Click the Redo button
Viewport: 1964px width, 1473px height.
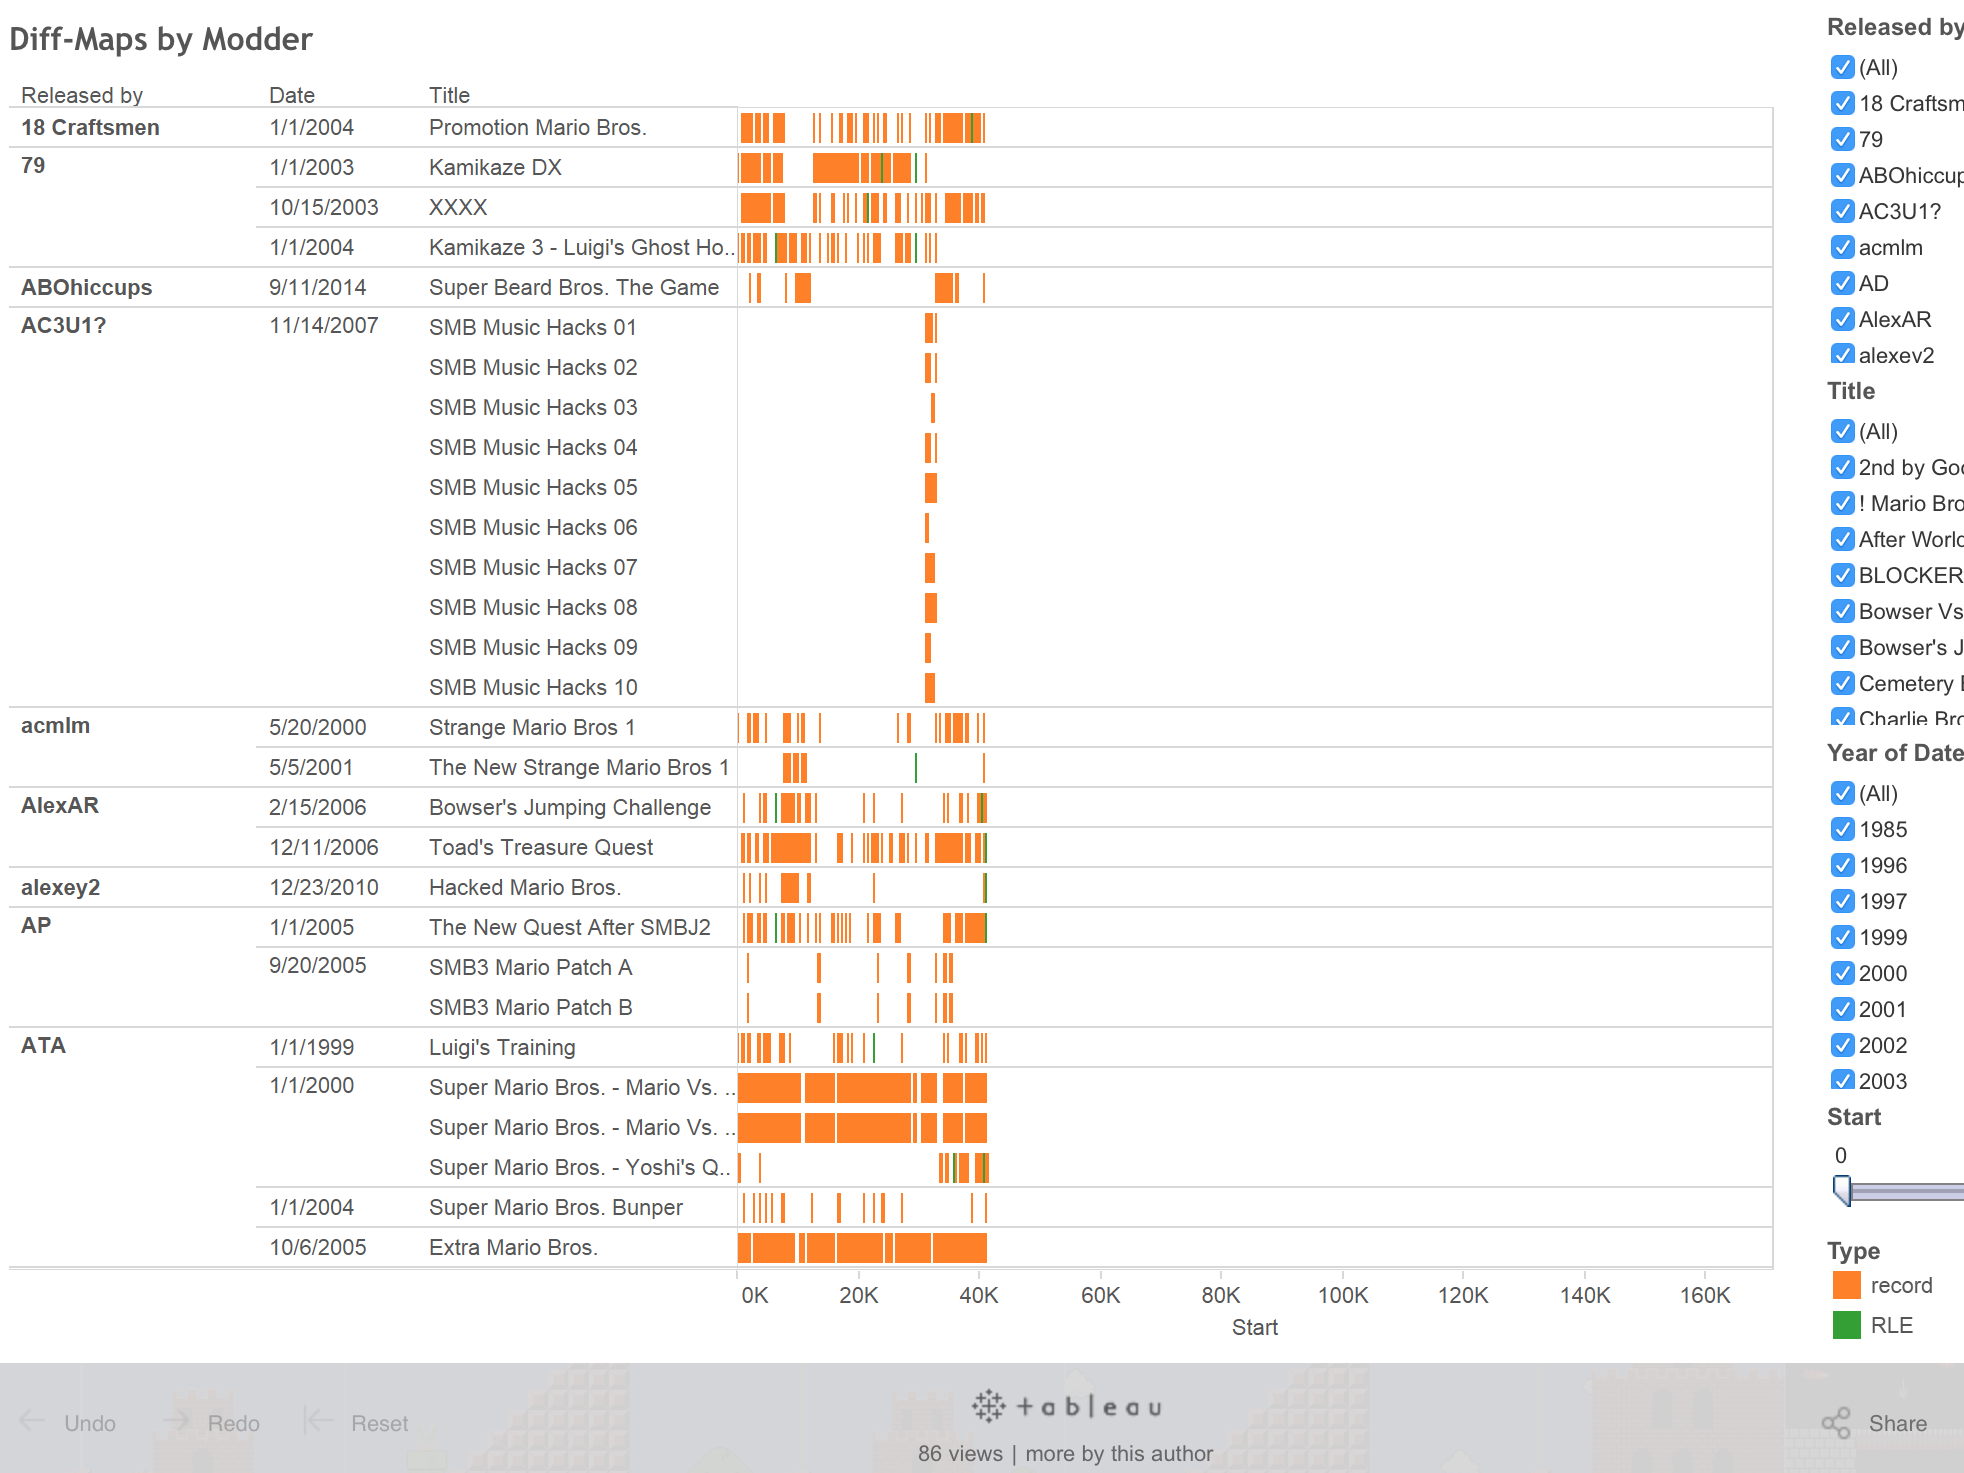point(211,1422)
